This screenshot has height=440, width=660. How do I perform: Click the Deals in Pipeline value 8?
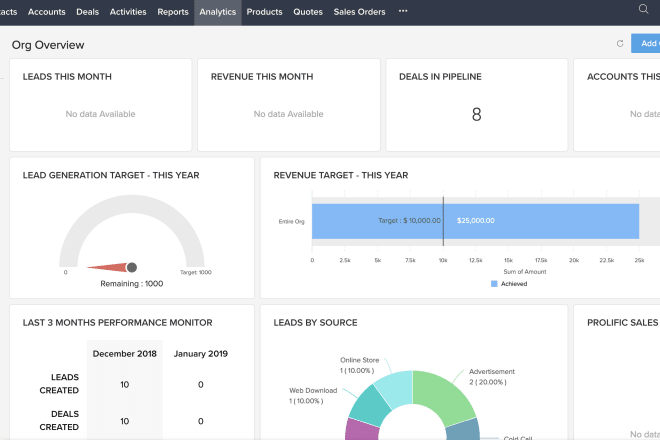pos(476,114)
